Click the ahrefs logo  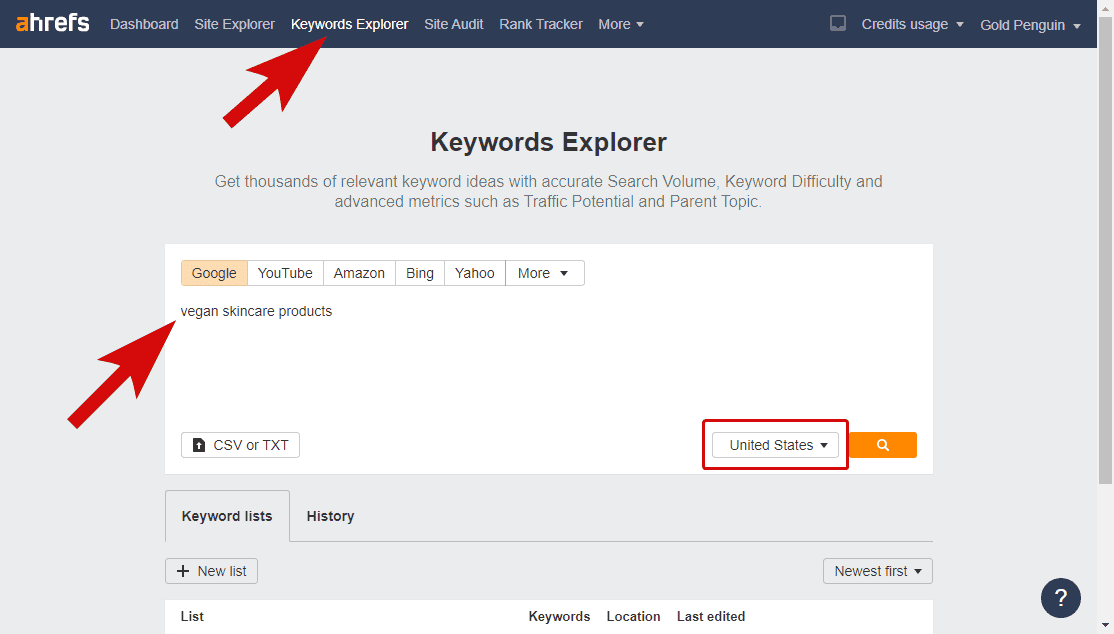(x=53, y=23)
